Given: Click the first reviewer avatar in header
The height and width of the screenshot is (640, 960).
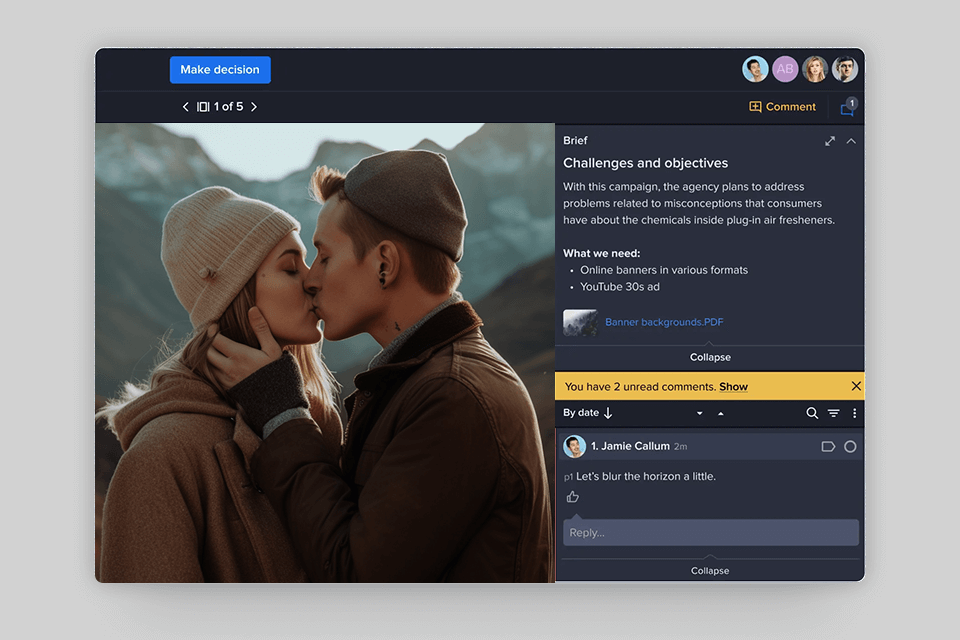Looking at the screenshot, I should (x=755, y=69).
